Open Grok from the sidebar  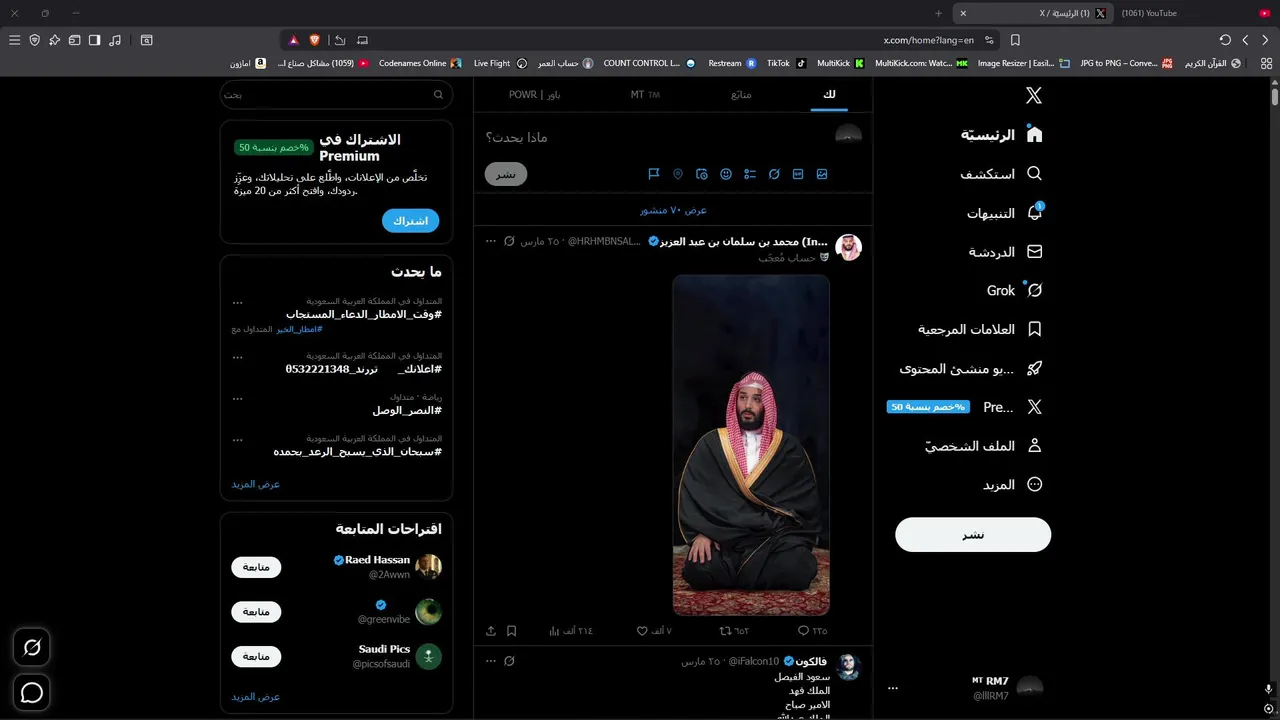click(x=1015, y=291)
